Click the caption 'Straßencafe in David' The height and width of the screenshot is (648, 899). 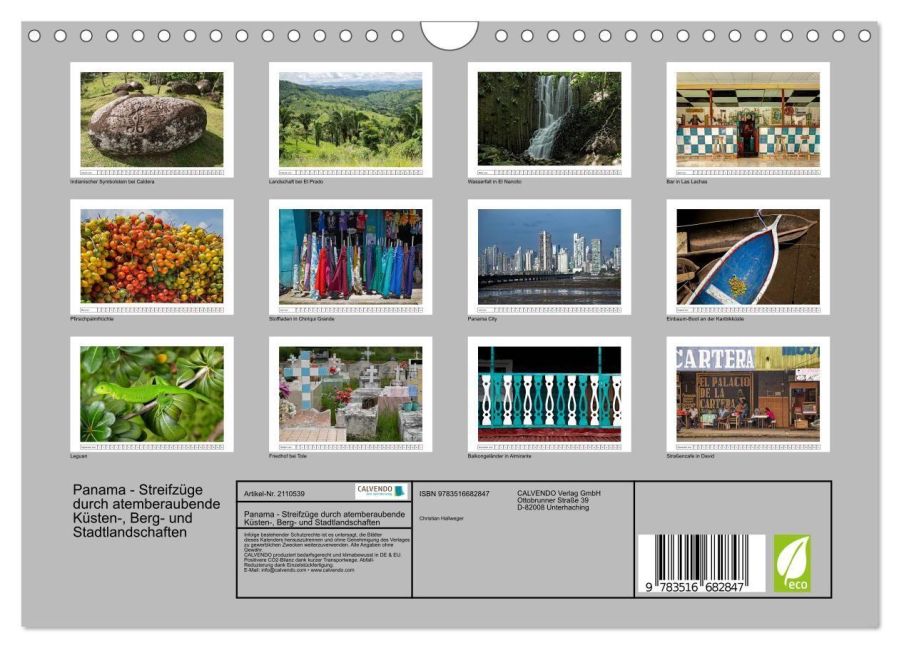tap(690, 456)
